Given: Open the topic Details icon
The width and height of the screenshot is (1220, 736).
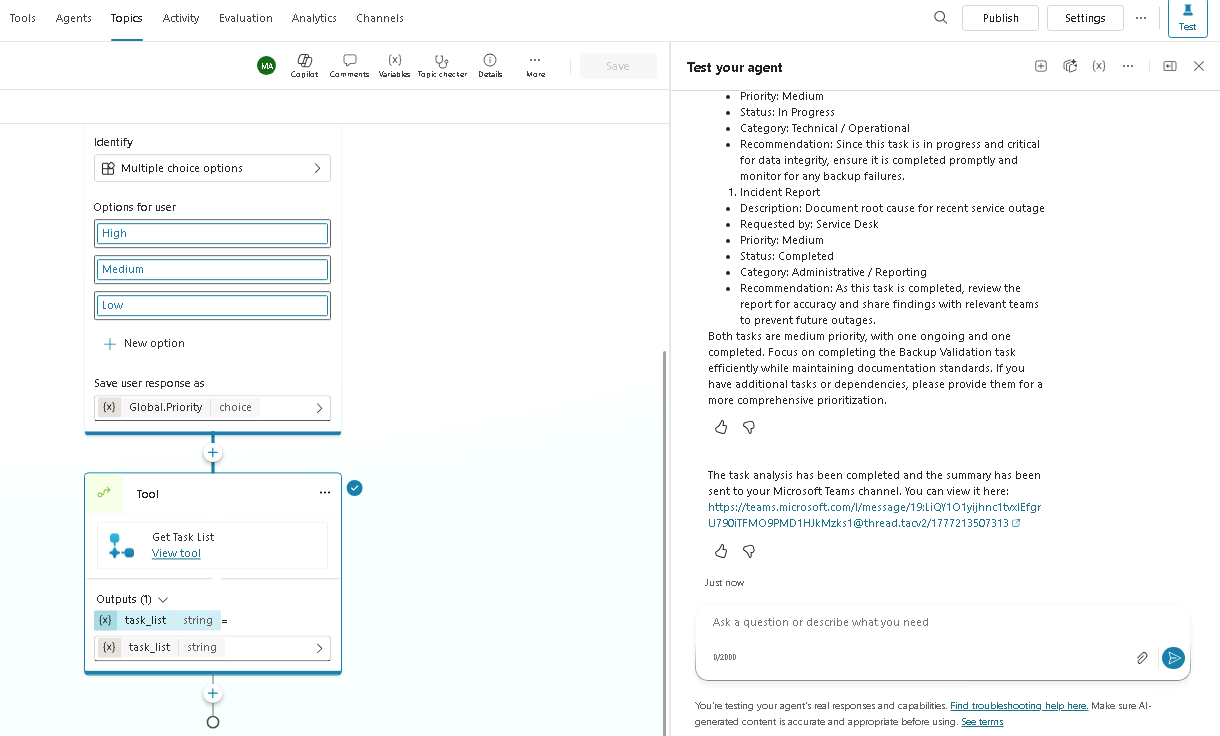Looking at the screenshot, I should [490, 66].
